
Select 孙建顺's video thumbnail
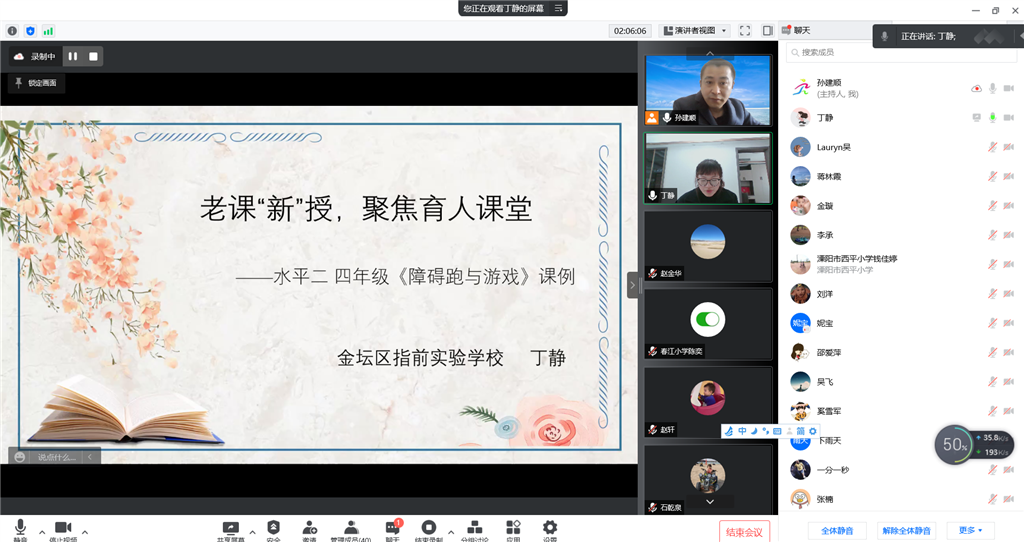click(708, 90)
